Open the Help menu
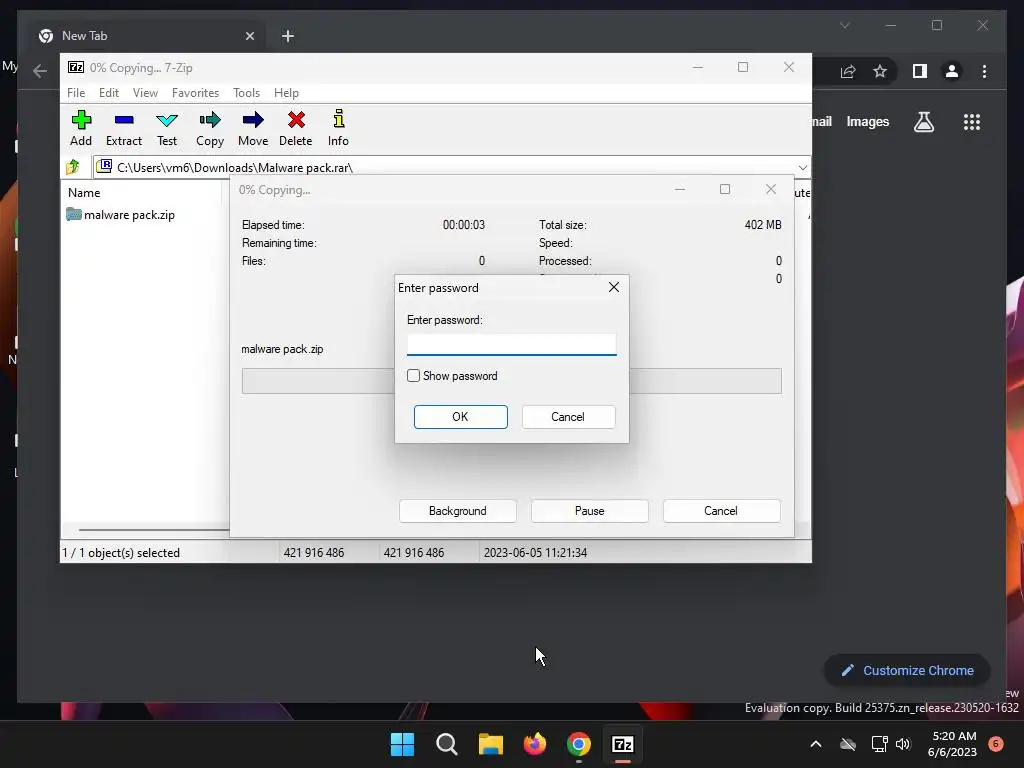The image size is (1024, 768). point(286,93)
